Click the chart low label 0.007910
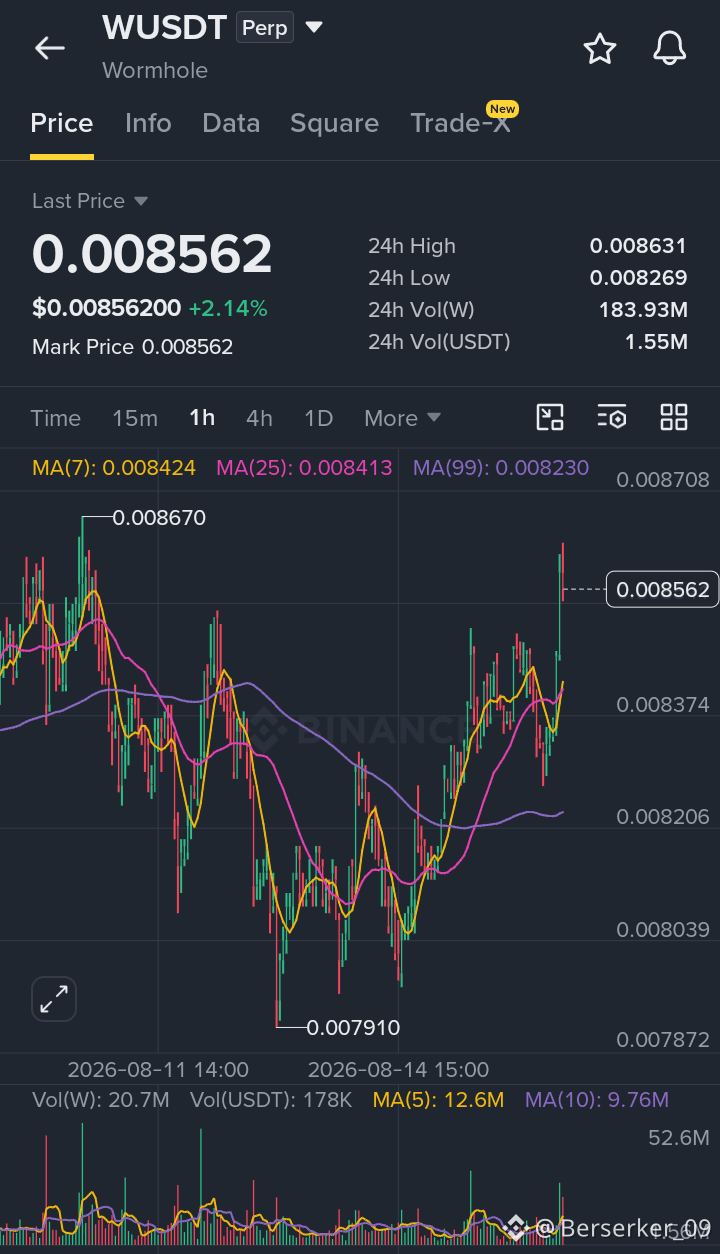Image resolution: width=720 pixels, height=1254 pixels. 353,1028
